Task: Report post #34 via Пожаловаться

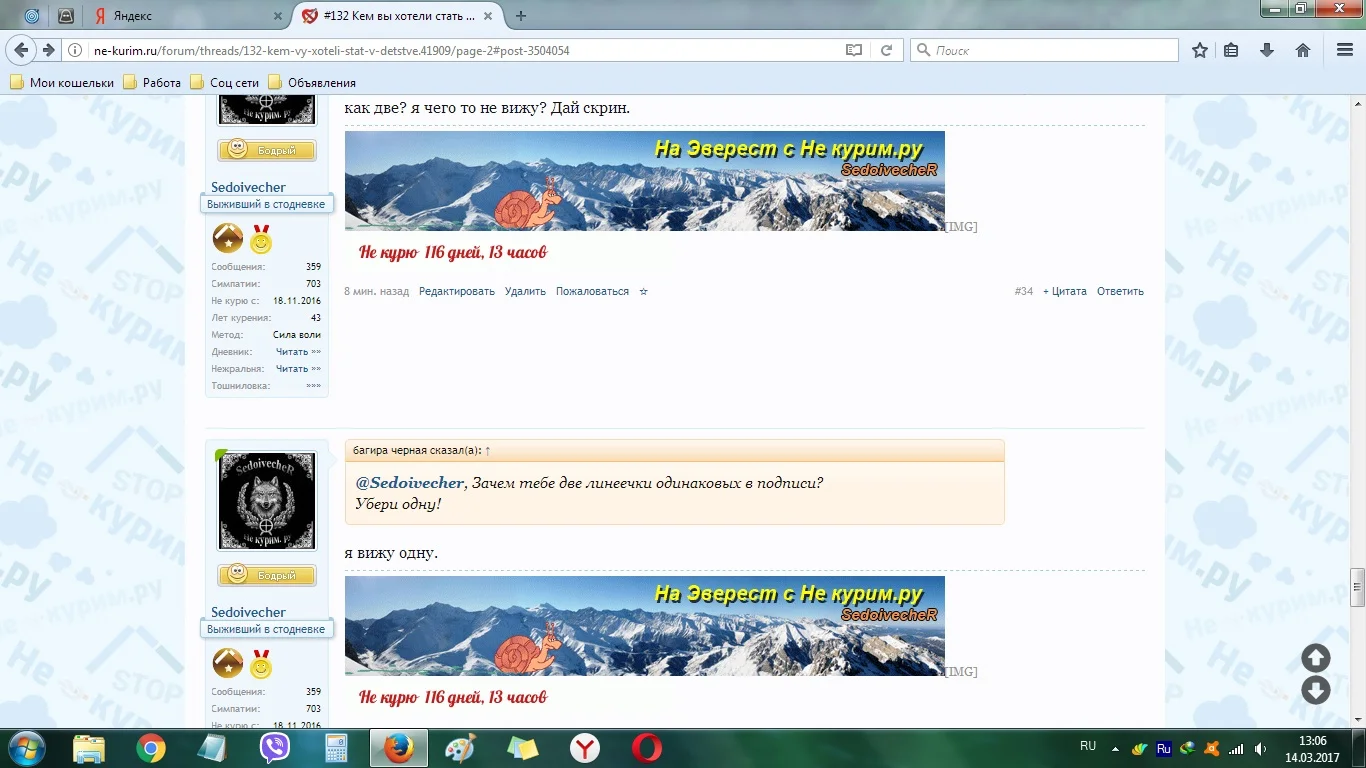Action: 592,292
